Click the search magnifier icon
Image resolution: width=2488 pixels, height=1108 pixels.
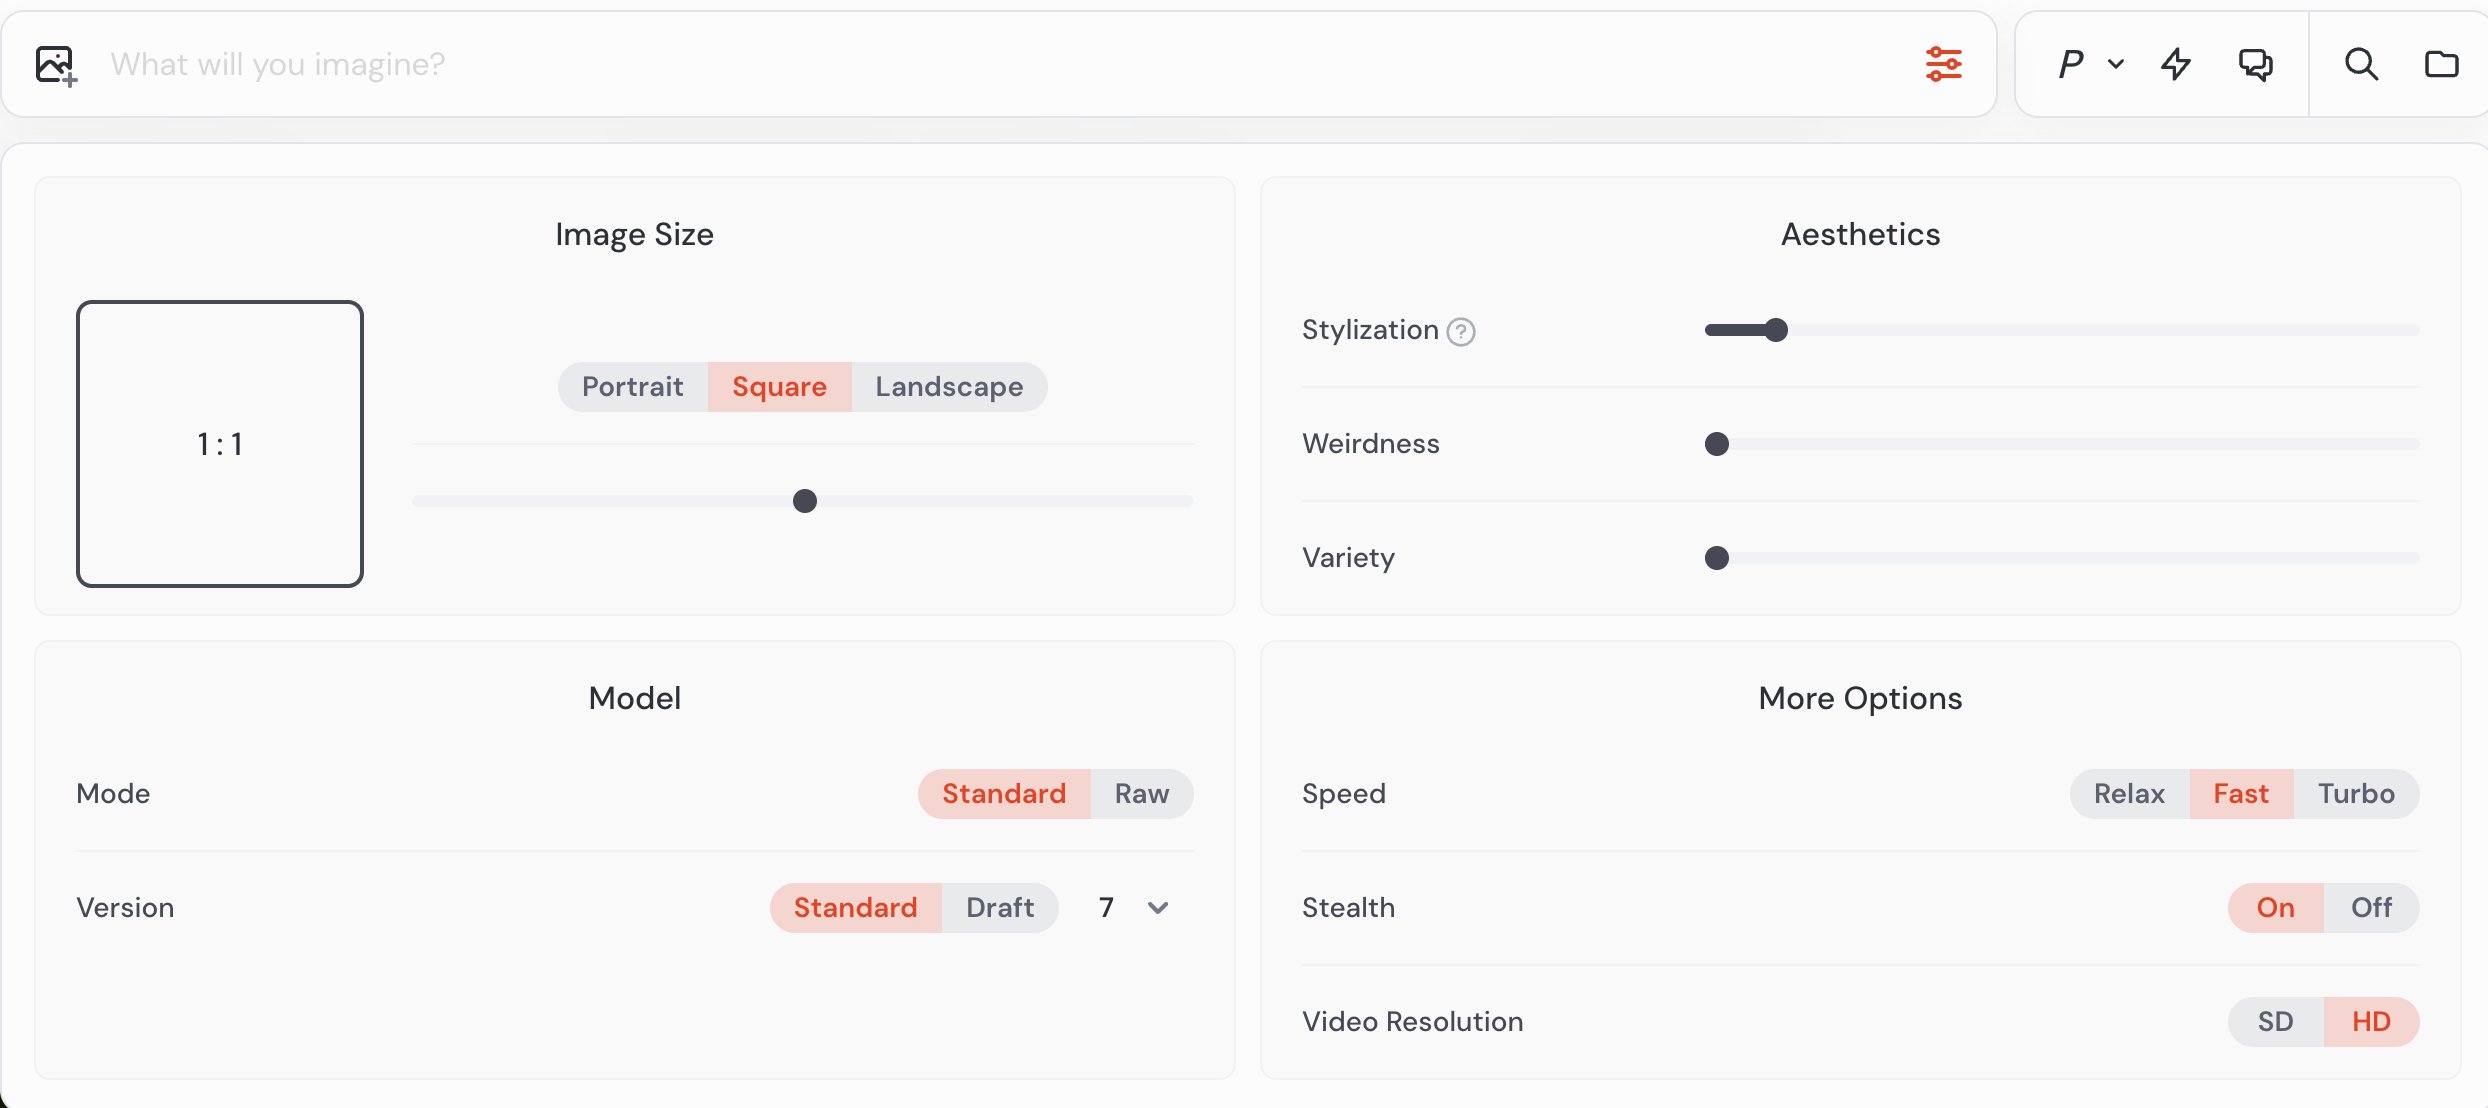(x=2361, y=64)
